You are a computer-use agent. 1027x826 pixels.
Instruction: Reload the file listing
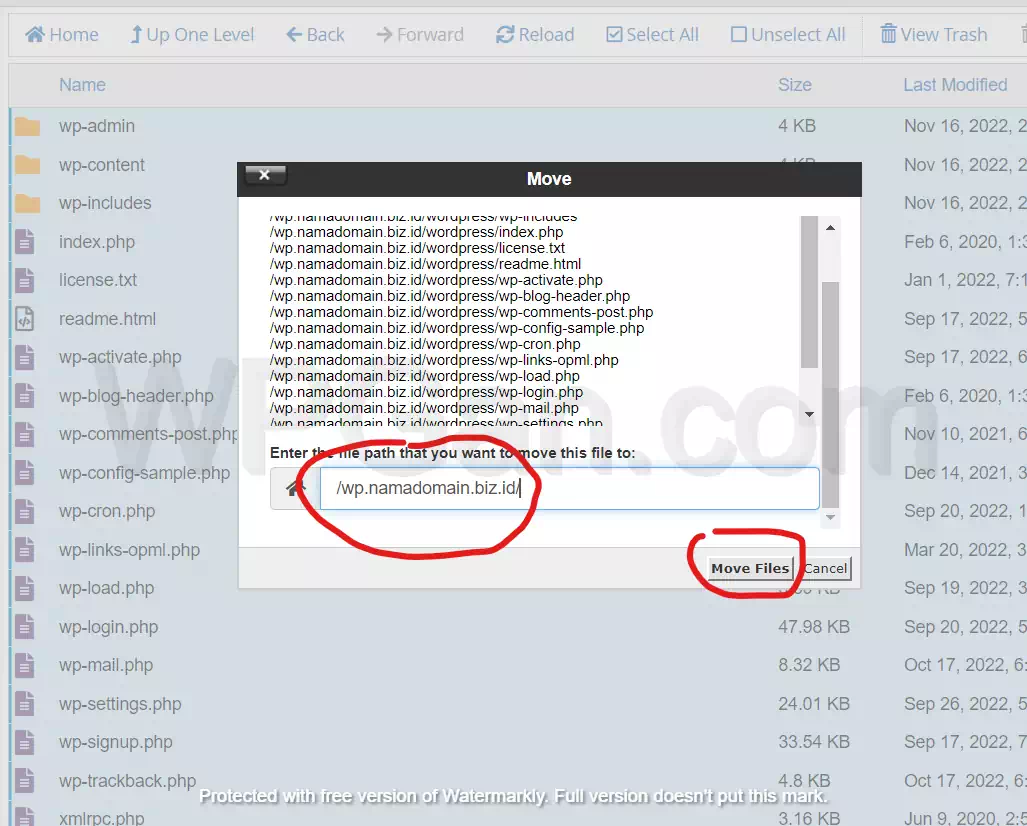click(535, 35)
